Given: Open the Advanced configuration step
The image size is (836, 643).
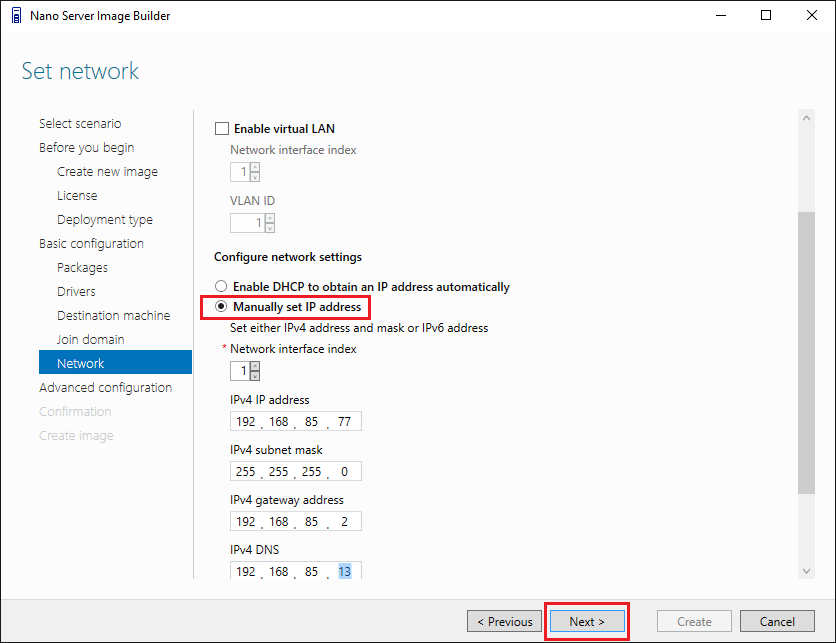Looking at the screenshot, I should [x=106, y=387].
